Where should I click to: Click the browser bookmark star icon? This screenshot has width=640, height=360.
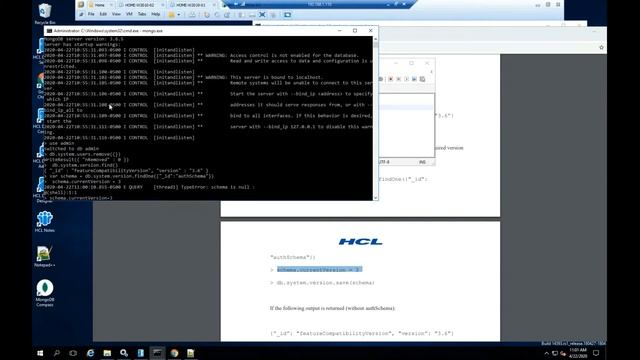[601, 47]
